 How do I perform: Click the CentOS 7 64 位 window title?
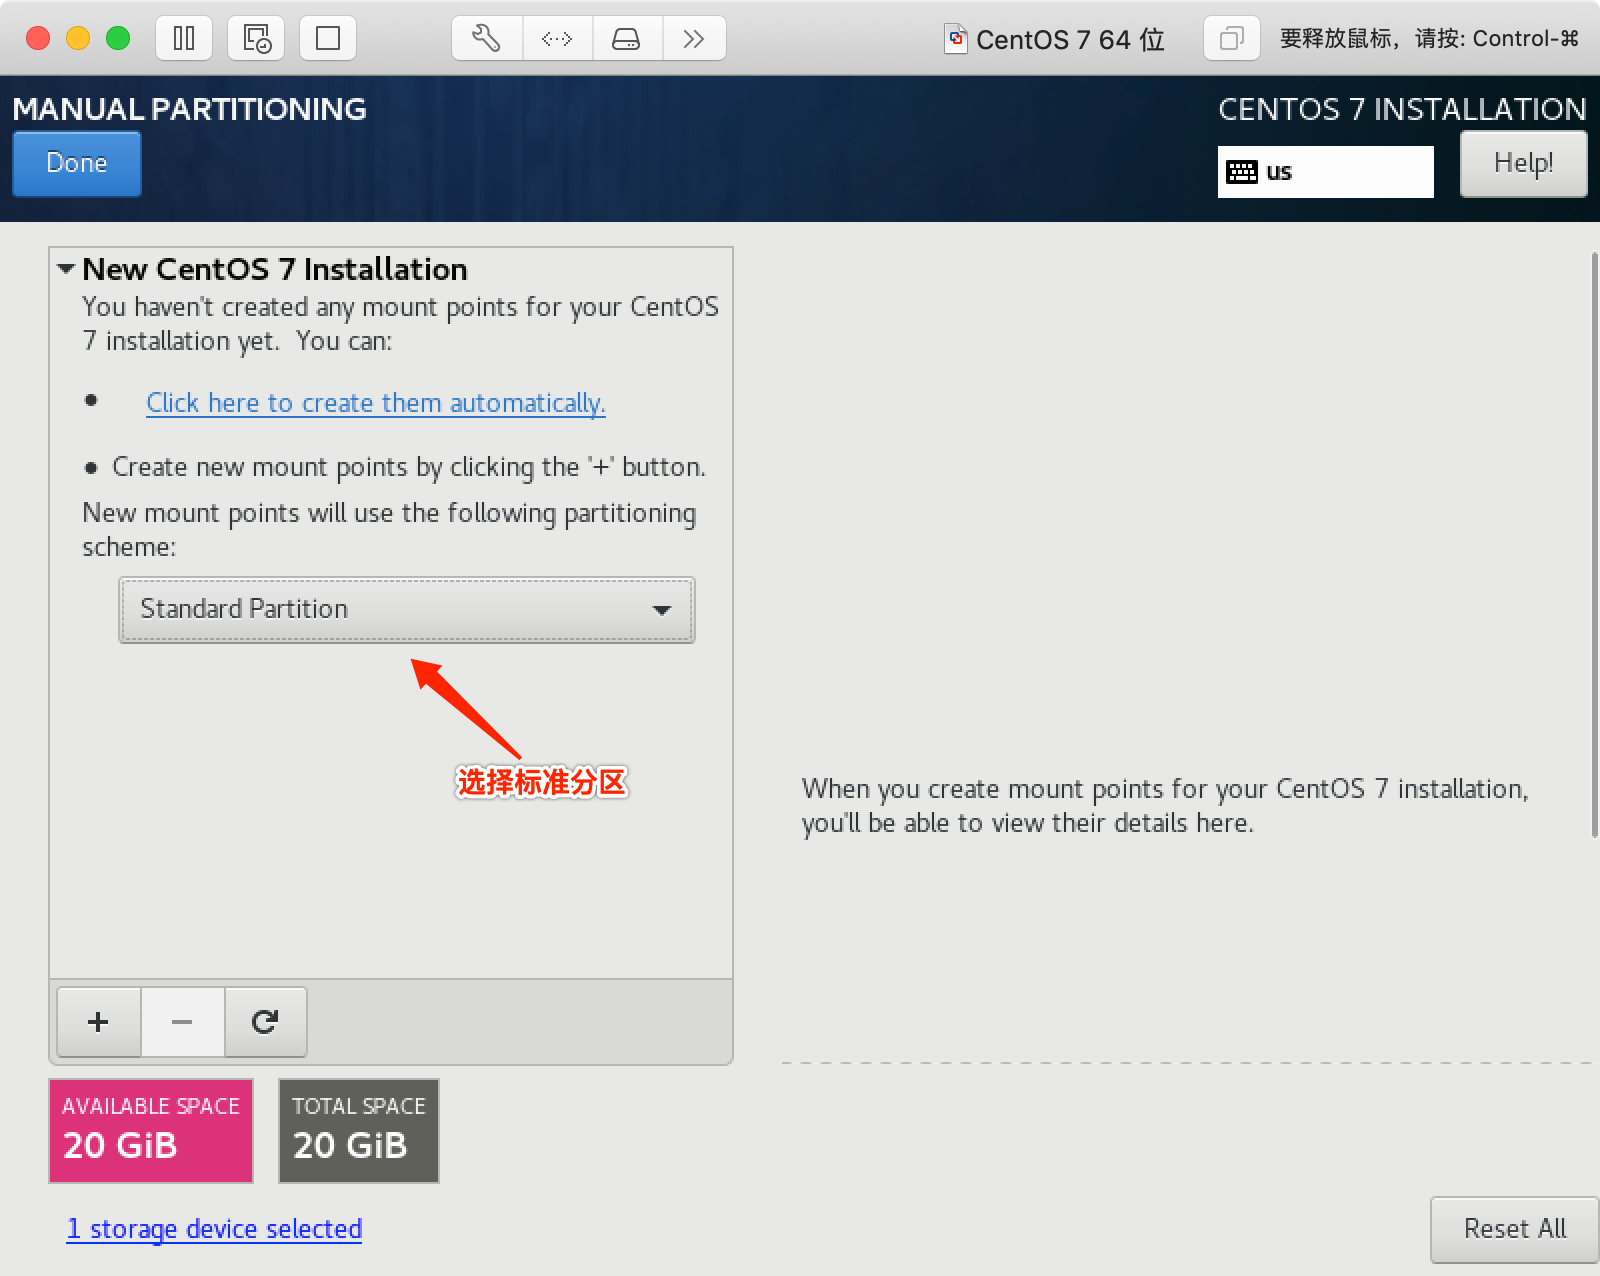tap(1070, 39)
